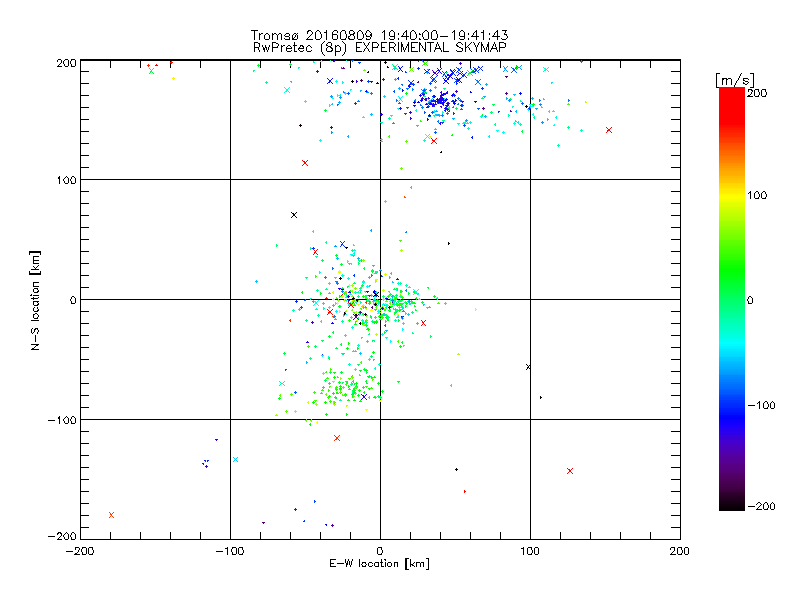This screenshot has height=600, width=800.
Task: Click the red X marker near E-W 125, N-S -145
Action: [x=570, y=471]
